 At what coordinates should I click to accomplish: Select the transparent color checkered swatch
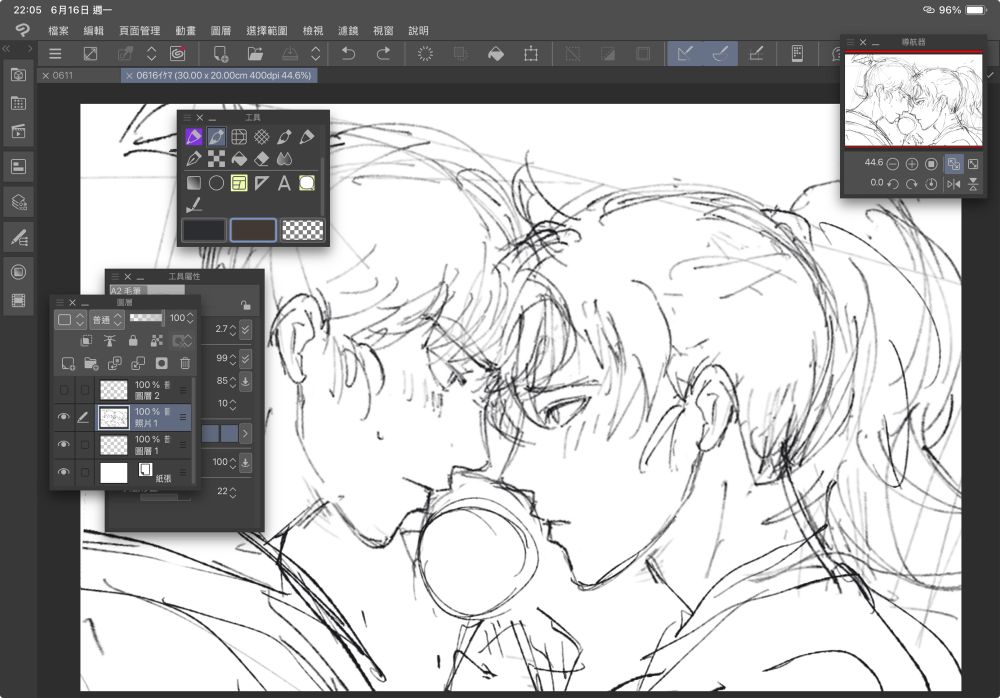click(302, 230)
